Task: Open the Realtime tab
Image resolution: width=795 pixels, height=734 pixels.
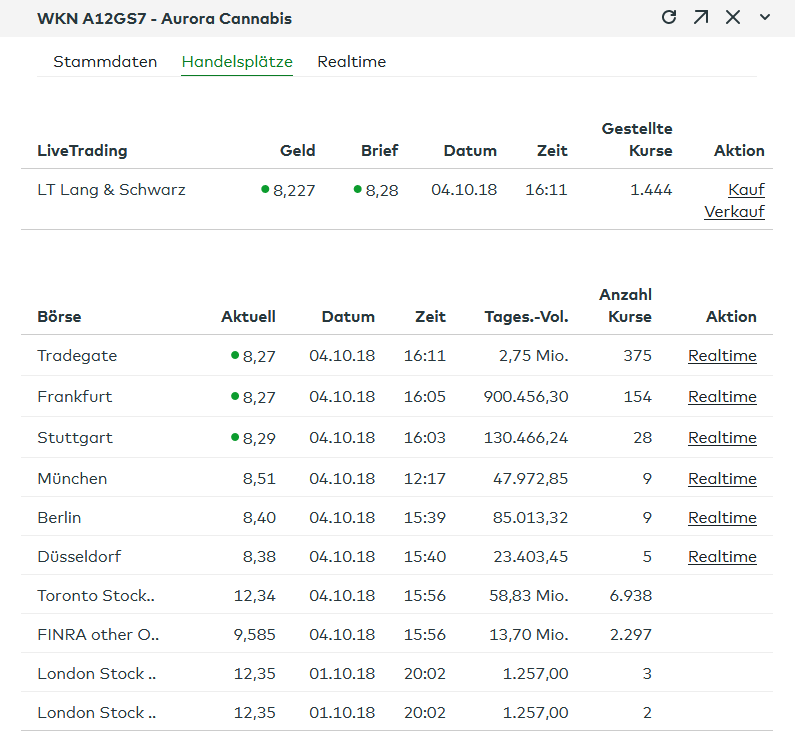Action: (351, 62)
